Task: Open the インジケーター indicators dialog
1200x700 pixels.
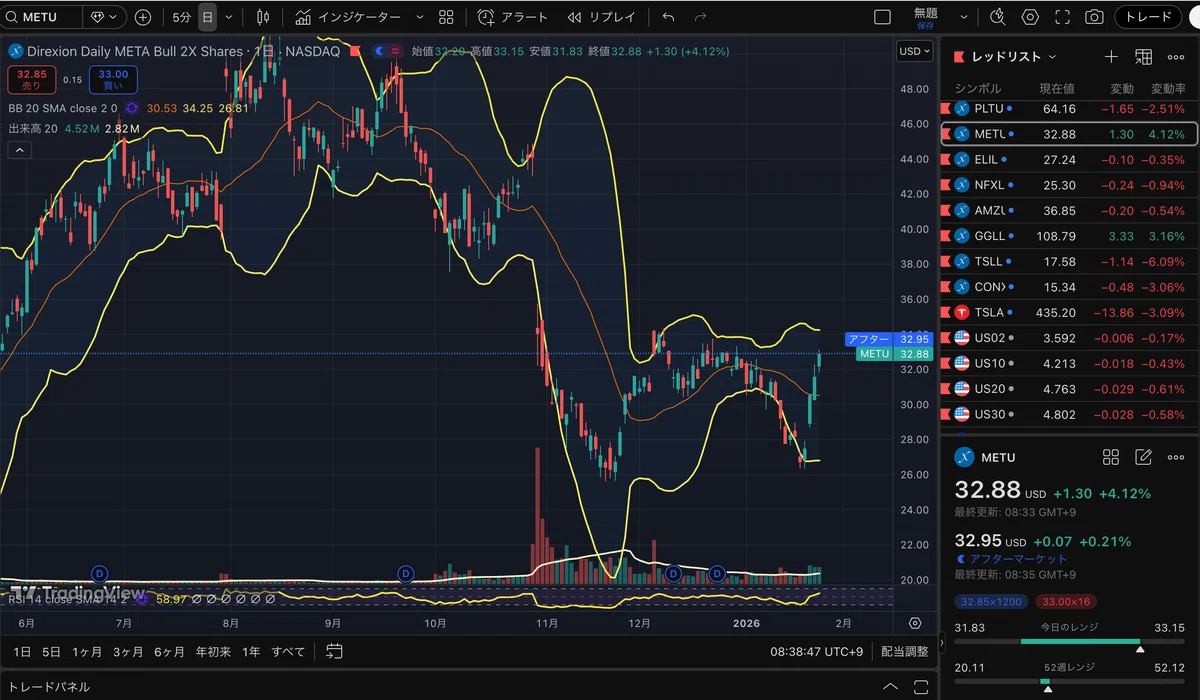Action: coord(347,17)
